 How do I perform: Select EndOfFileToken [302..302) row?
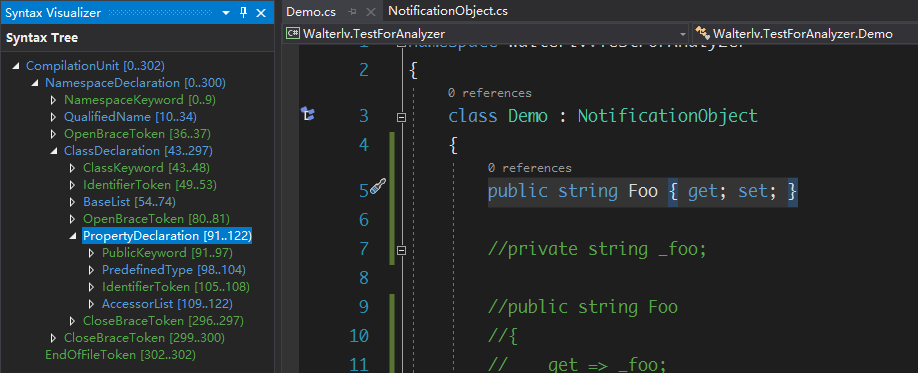121,355
